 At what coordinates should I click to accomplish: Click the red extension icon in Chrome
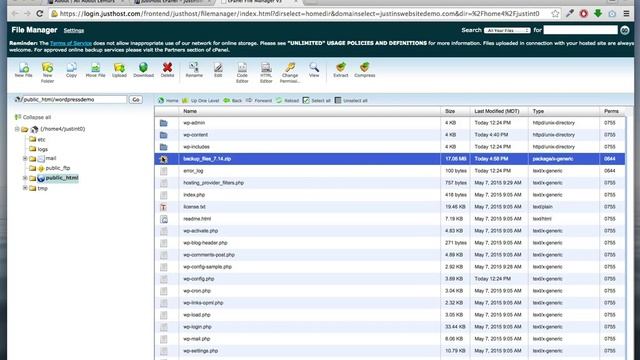click(584, 13)
